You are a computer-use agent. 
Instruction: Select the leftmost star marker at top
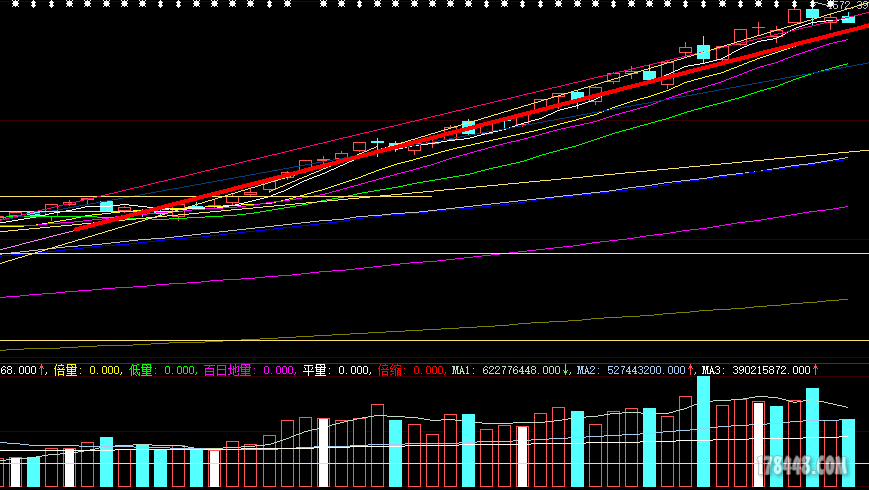pos(8,3)
